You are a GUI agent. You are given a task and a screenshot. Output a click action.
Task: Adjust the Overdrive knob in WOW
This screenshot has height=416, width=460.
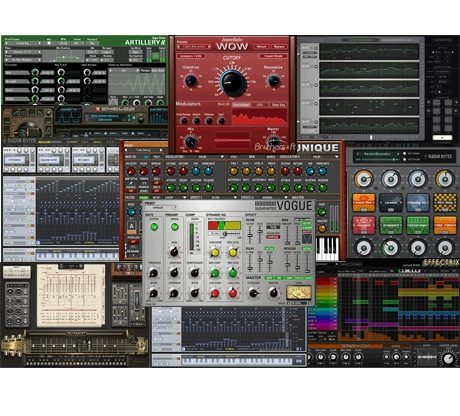click(x=191, y=81)
